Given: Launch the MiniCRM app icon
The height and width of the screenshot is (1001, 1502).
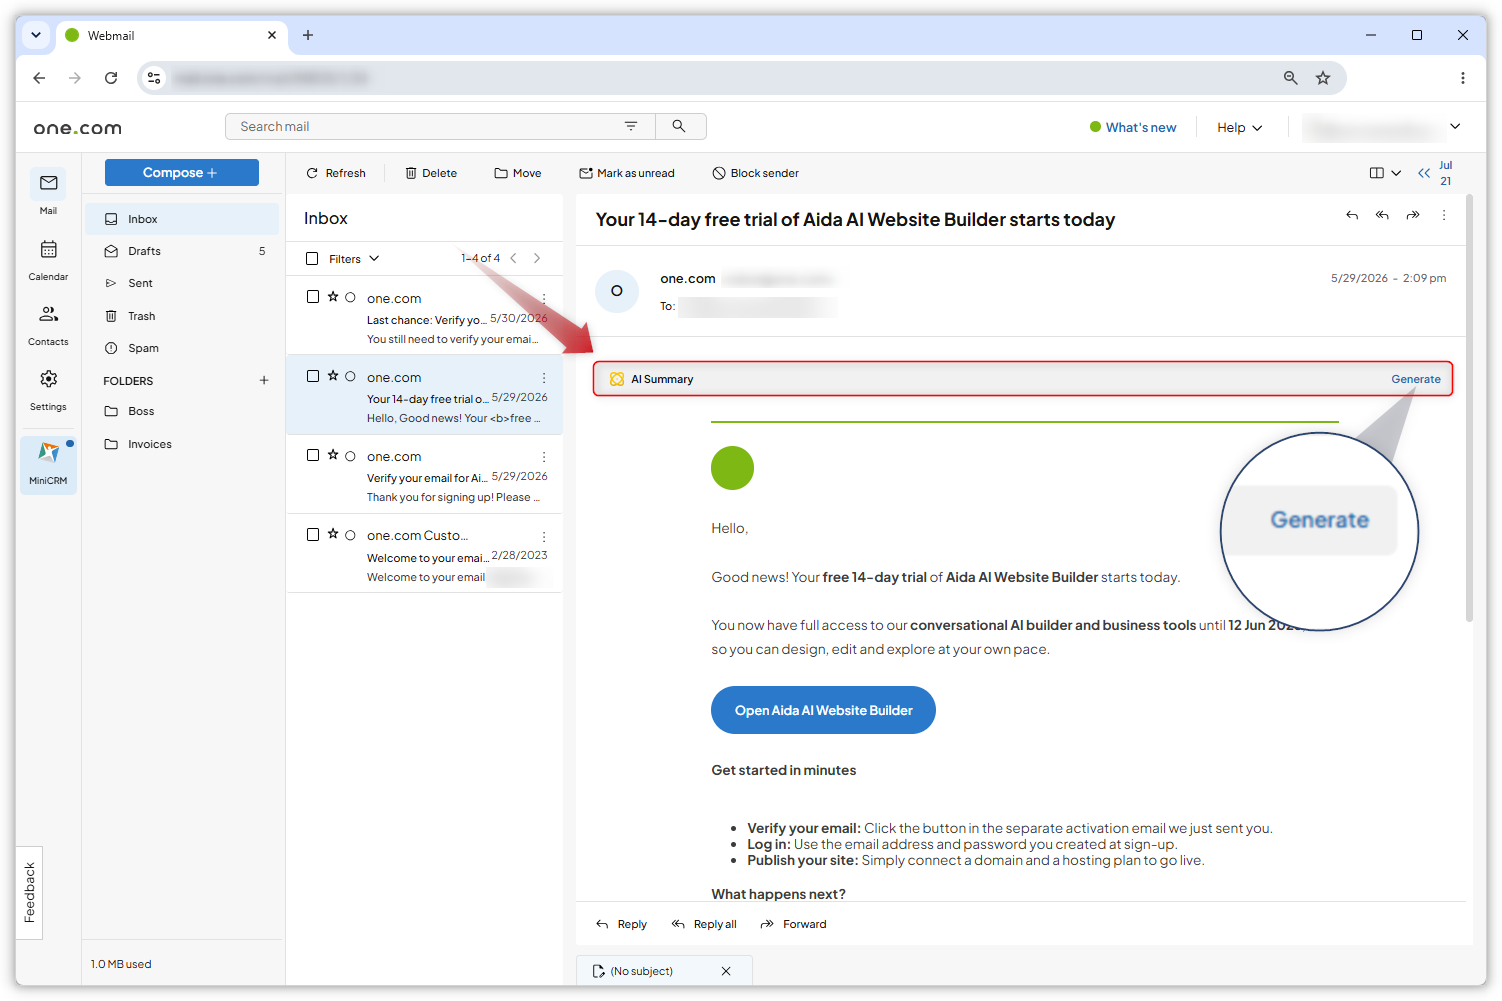Looking at the screenshot, I should [x=48, y=464].
